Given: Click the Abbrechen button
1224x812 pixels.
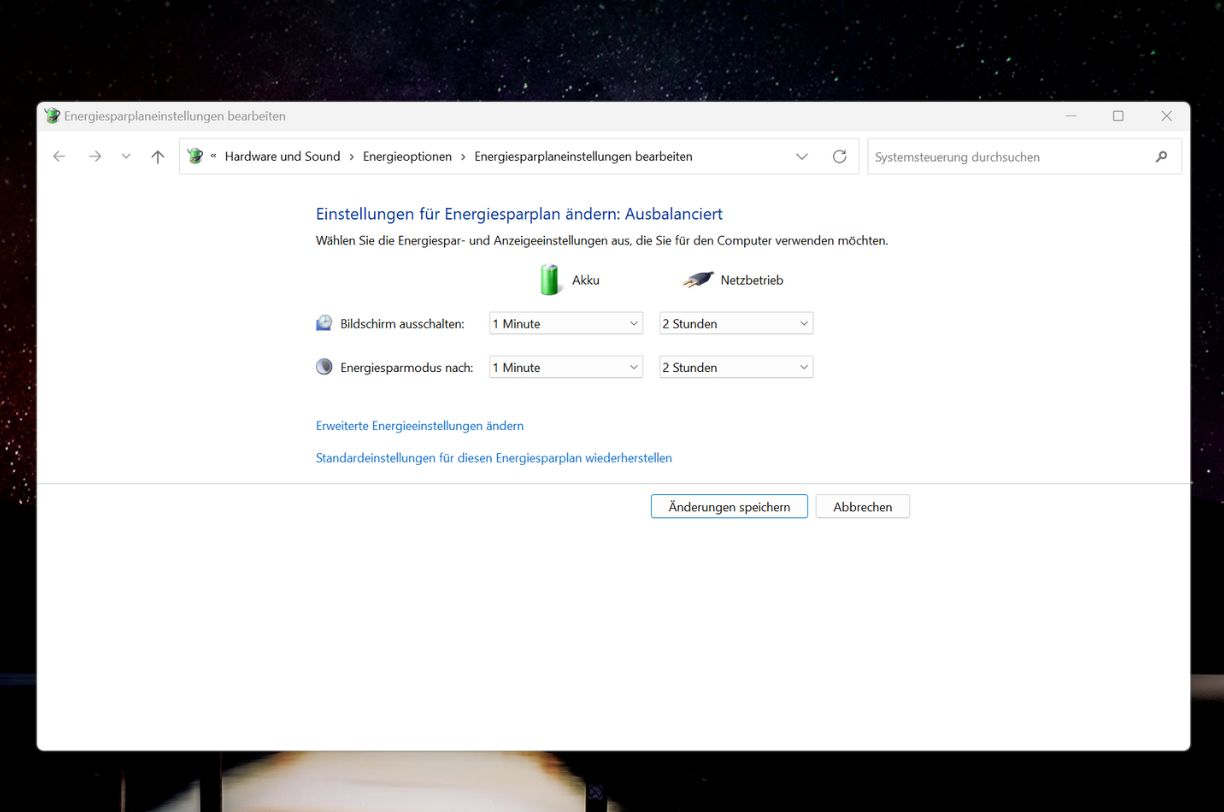Looking at the screenshot, I should coord(862,507).
